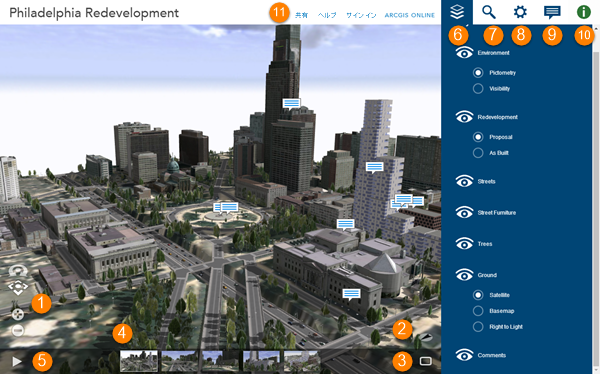This screenshot has height=374, width=600.
Task: Select the Pictometry radio option
Action: [x=478, y=72]
